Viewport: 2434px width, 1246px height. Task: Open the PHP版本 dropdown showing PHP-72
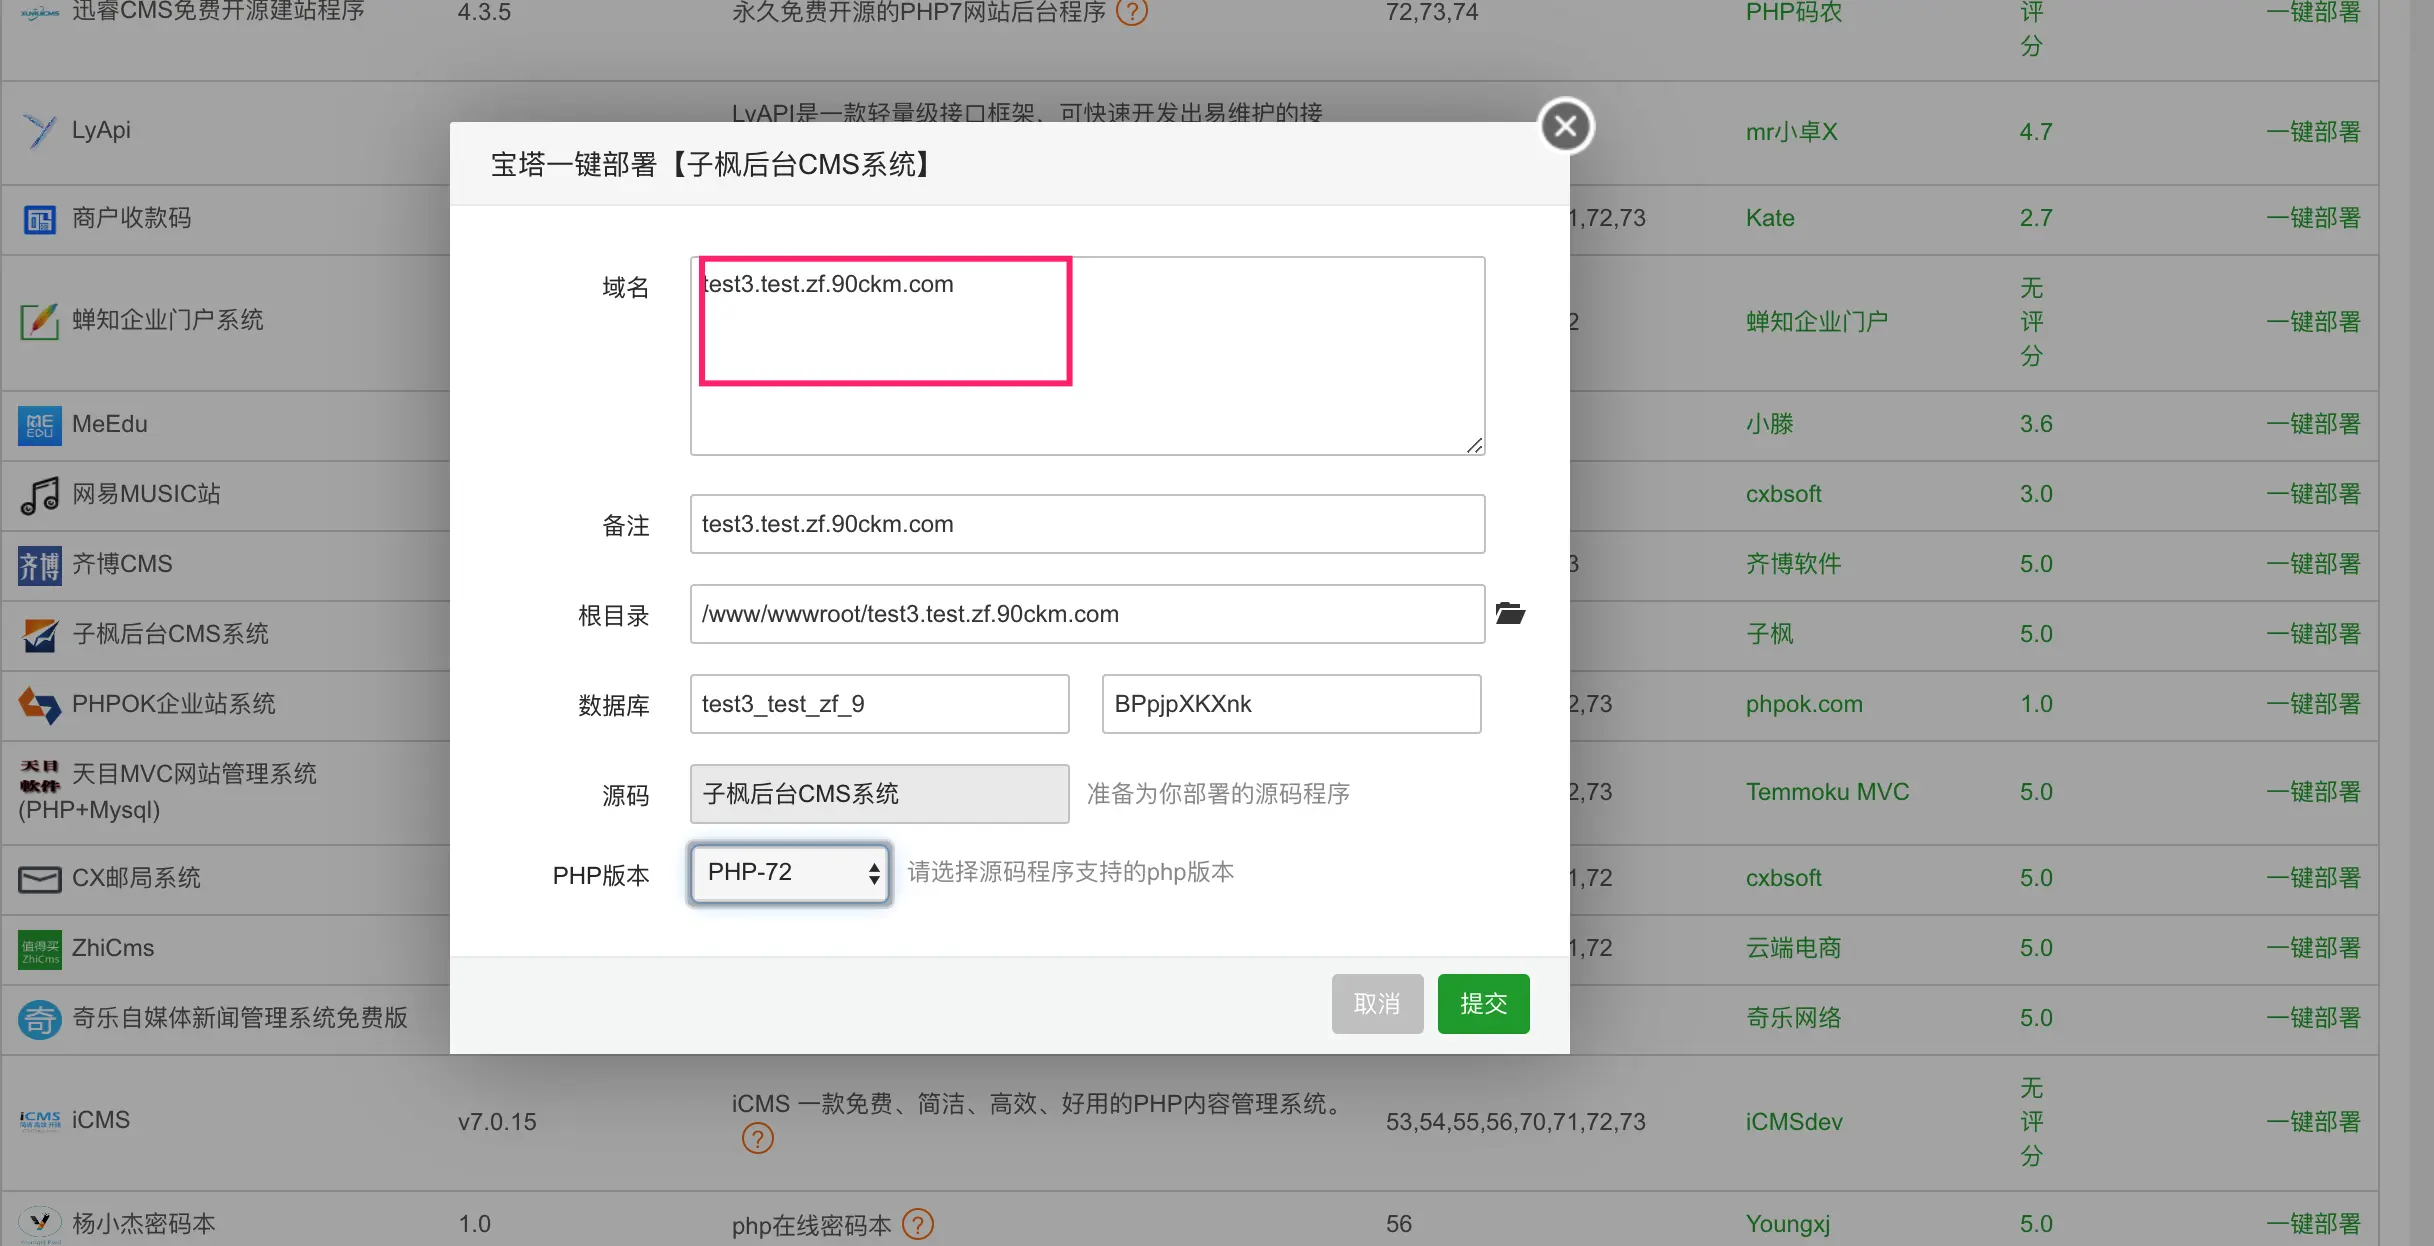click(x=789, y=873)
